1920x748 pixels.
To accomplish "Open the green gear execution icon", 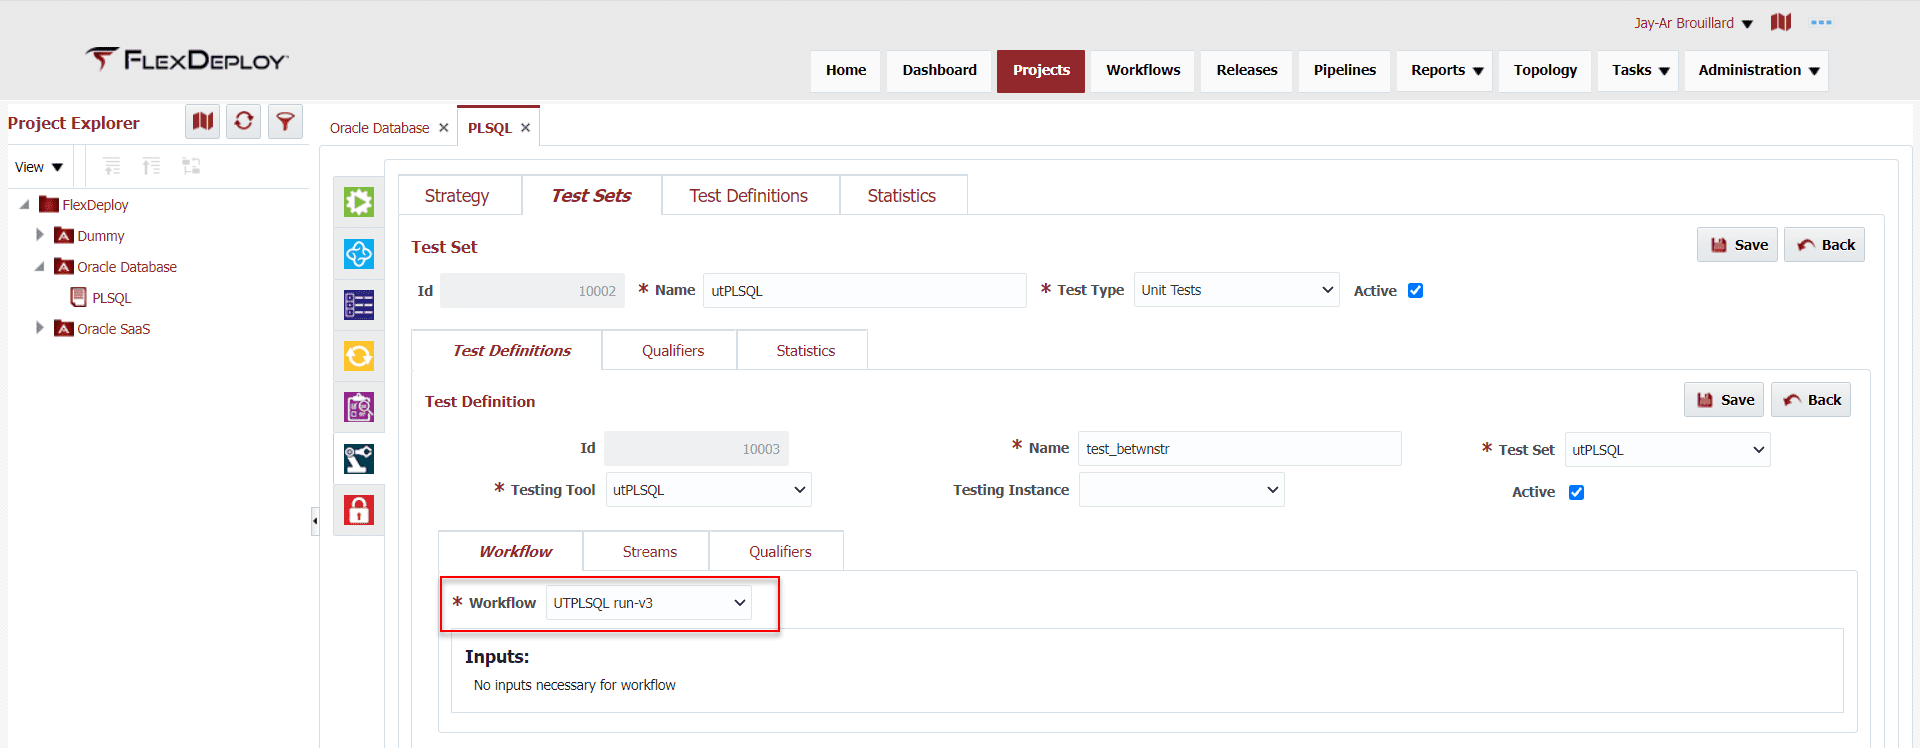I will tap(359, 202).
